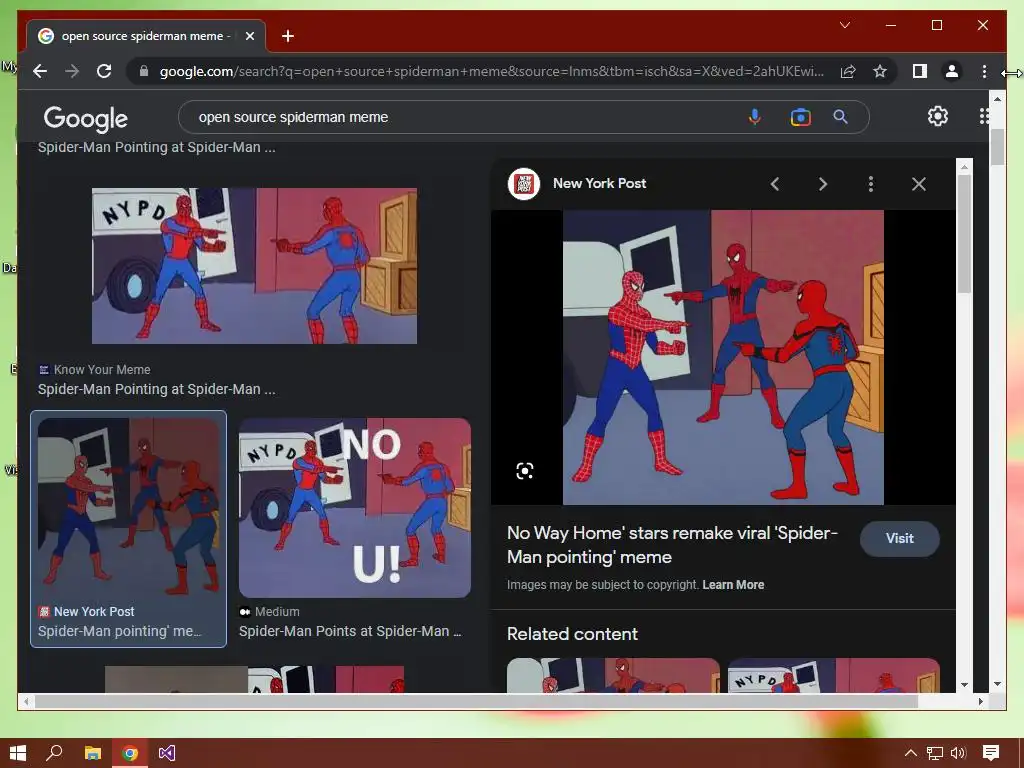This screenshot has height=768, width=1024.
Task: Click the browser forward arrow
Action: pyautogui.click(x=72, y=71)
